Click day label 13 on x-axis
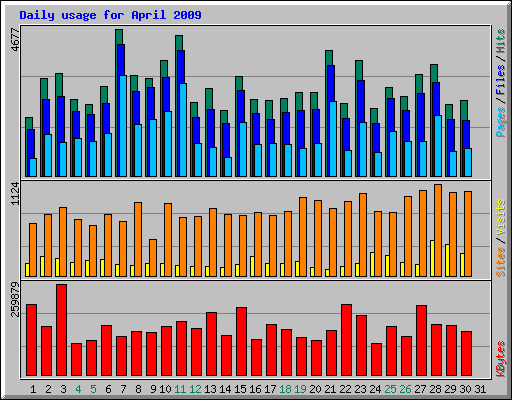 tap(210, 389)
